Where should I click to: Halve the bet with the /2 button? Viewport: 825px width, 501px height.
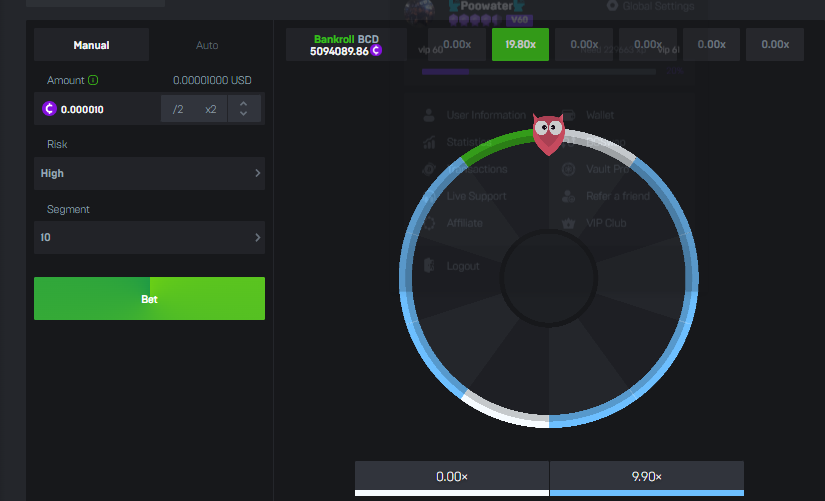click(178, 109)
